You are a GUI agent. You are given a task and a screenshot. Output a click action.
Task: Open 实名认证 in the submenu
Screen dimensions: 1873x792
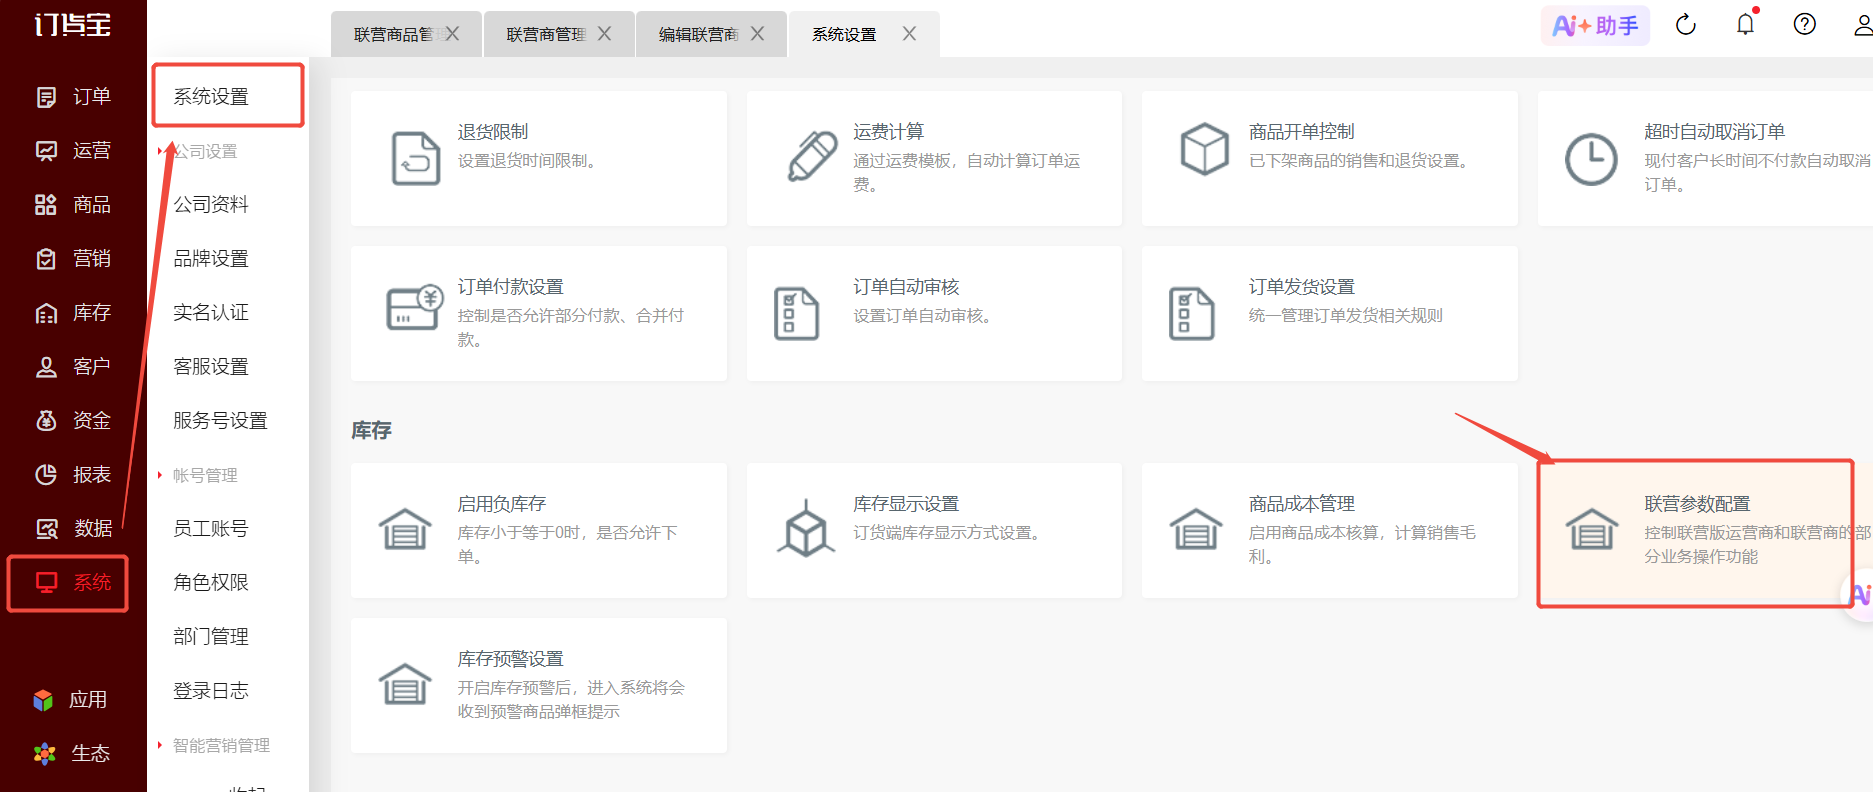pyautogui.click(x=211, y=313)
